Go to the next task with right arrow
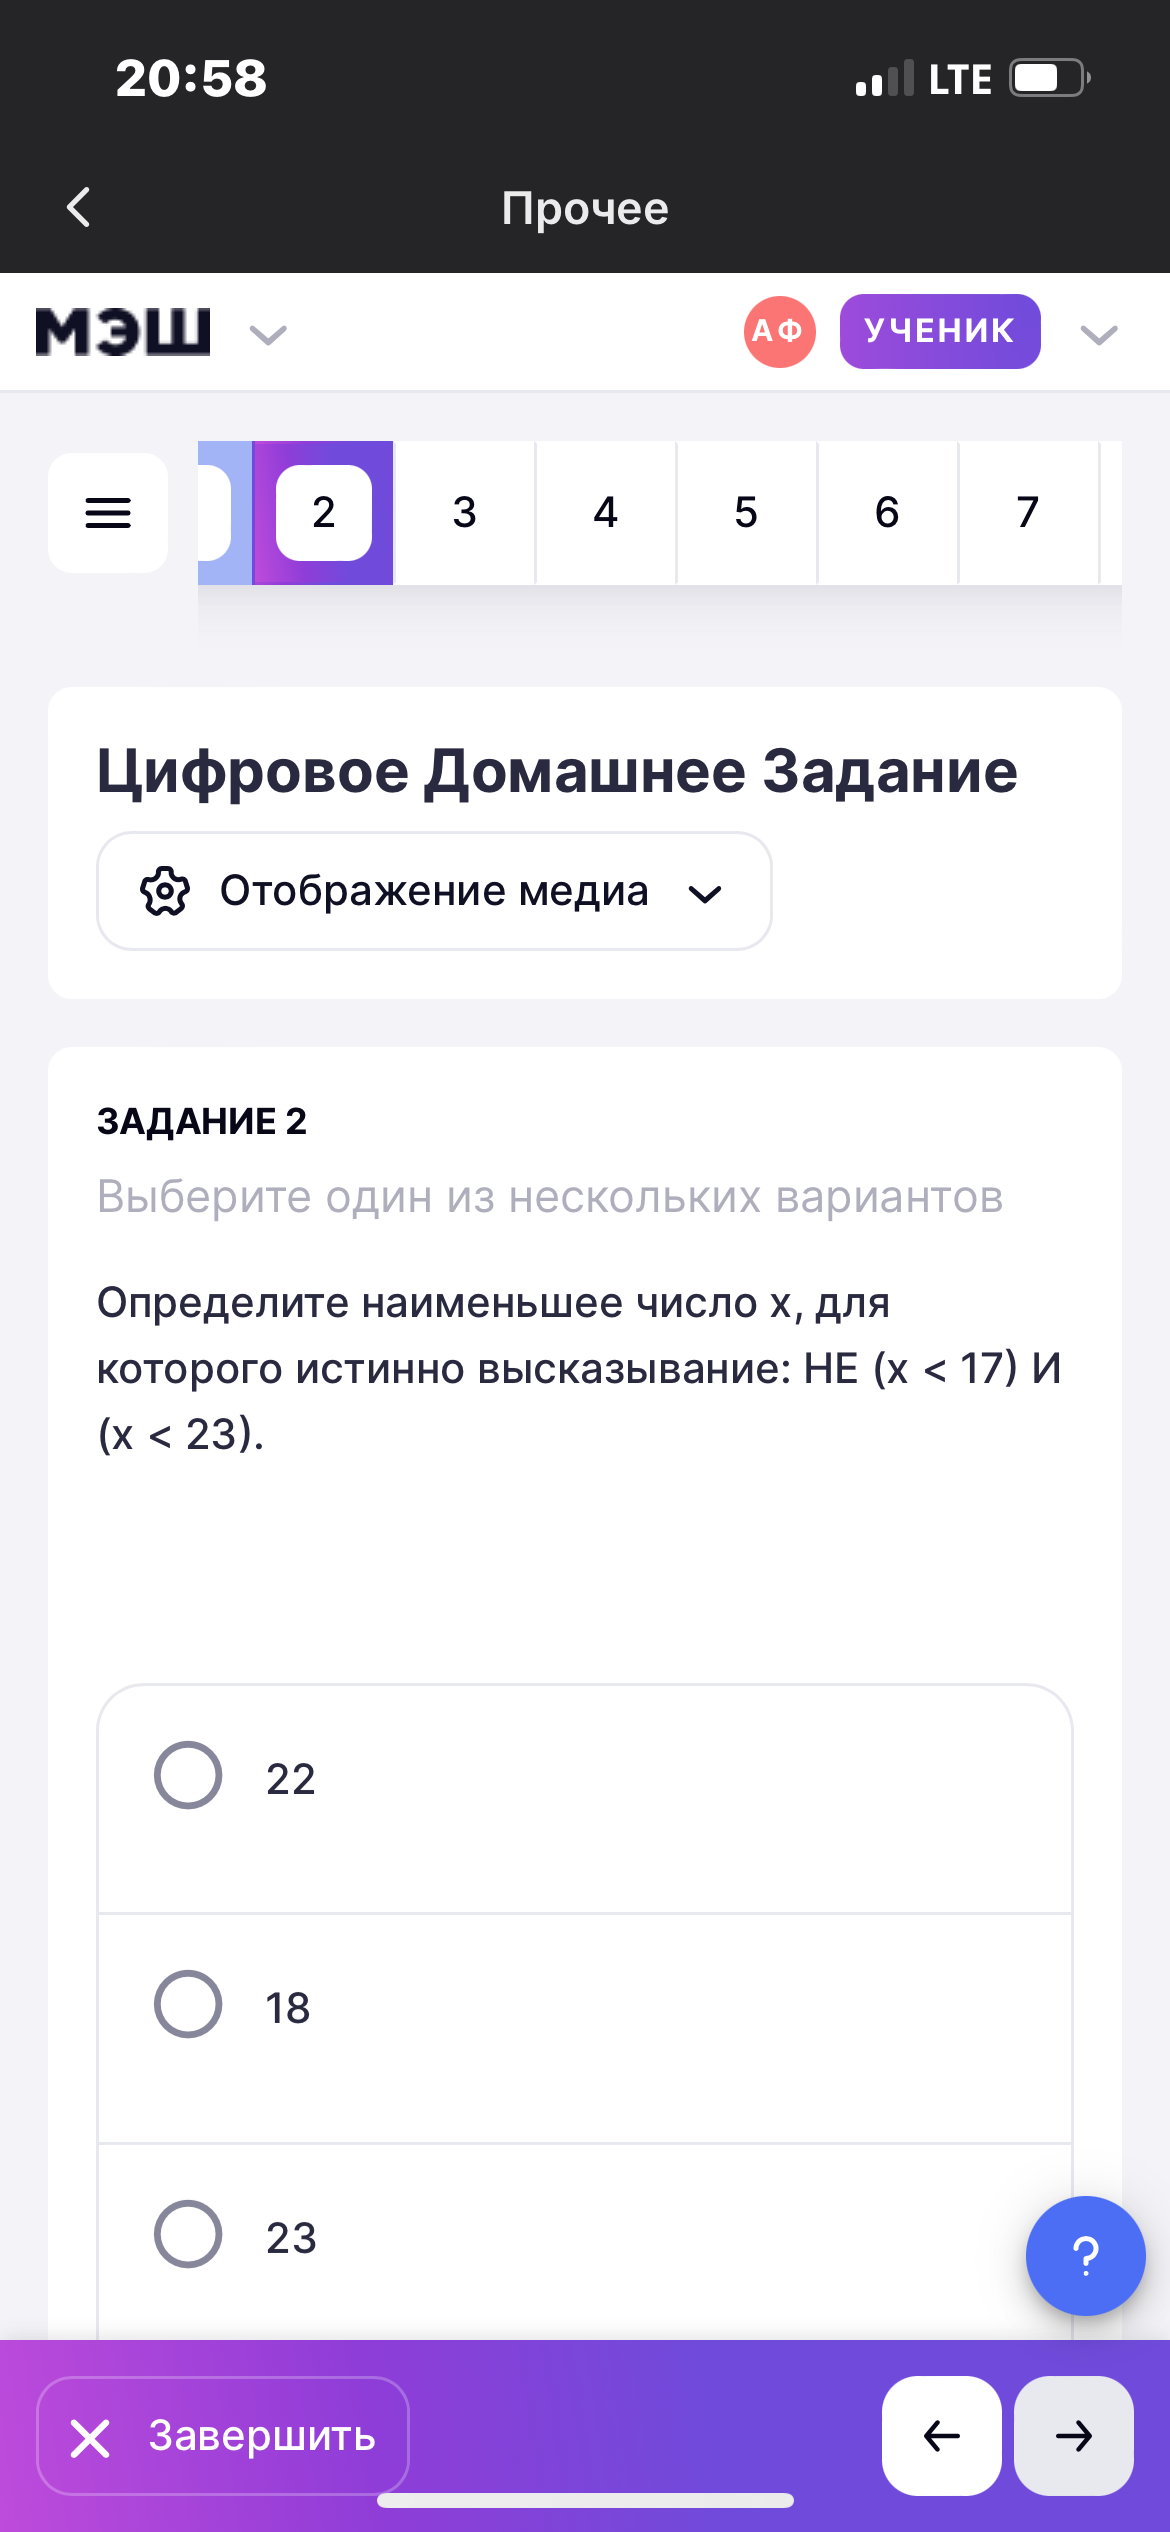Image resolution: width=1170 pixels, height=2532 pixels. 1073,2436
